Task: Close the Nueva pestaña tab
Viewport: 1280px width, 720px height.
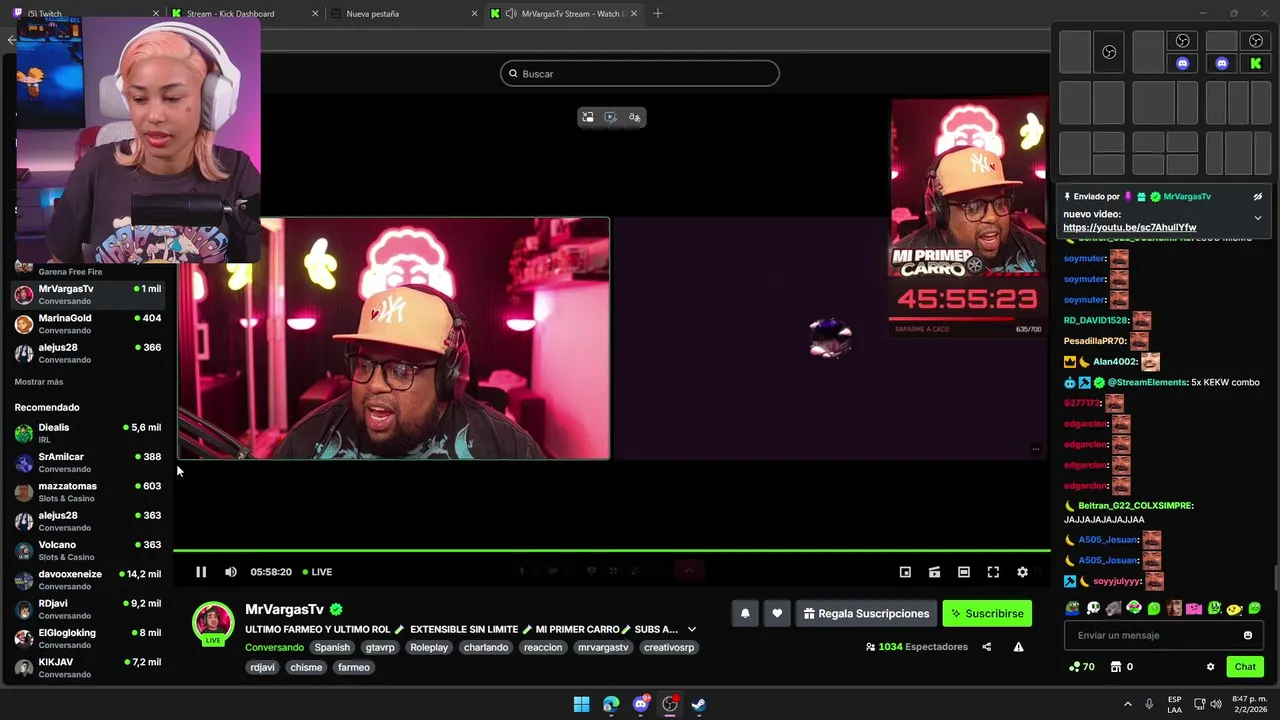Action: [475, 14]
